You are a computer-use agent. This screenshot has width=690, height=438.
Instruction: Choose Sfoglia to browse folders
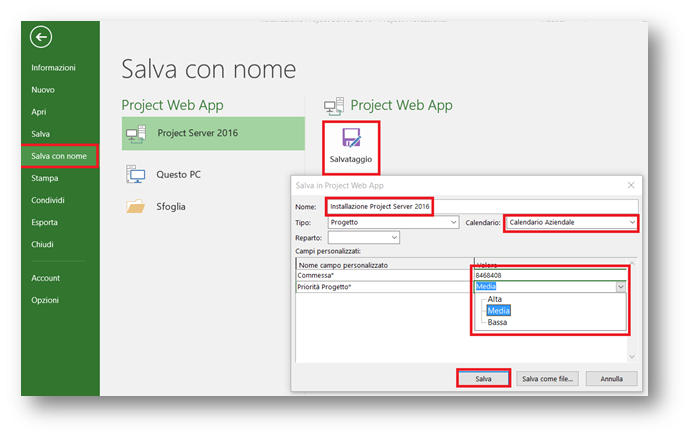click(x=171, y=206)
